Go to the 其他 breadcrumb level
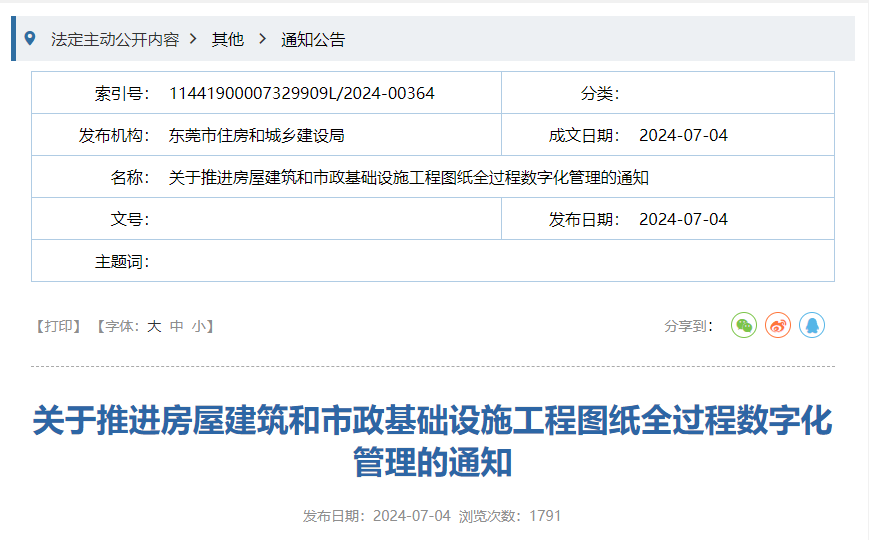 point(227,40)
